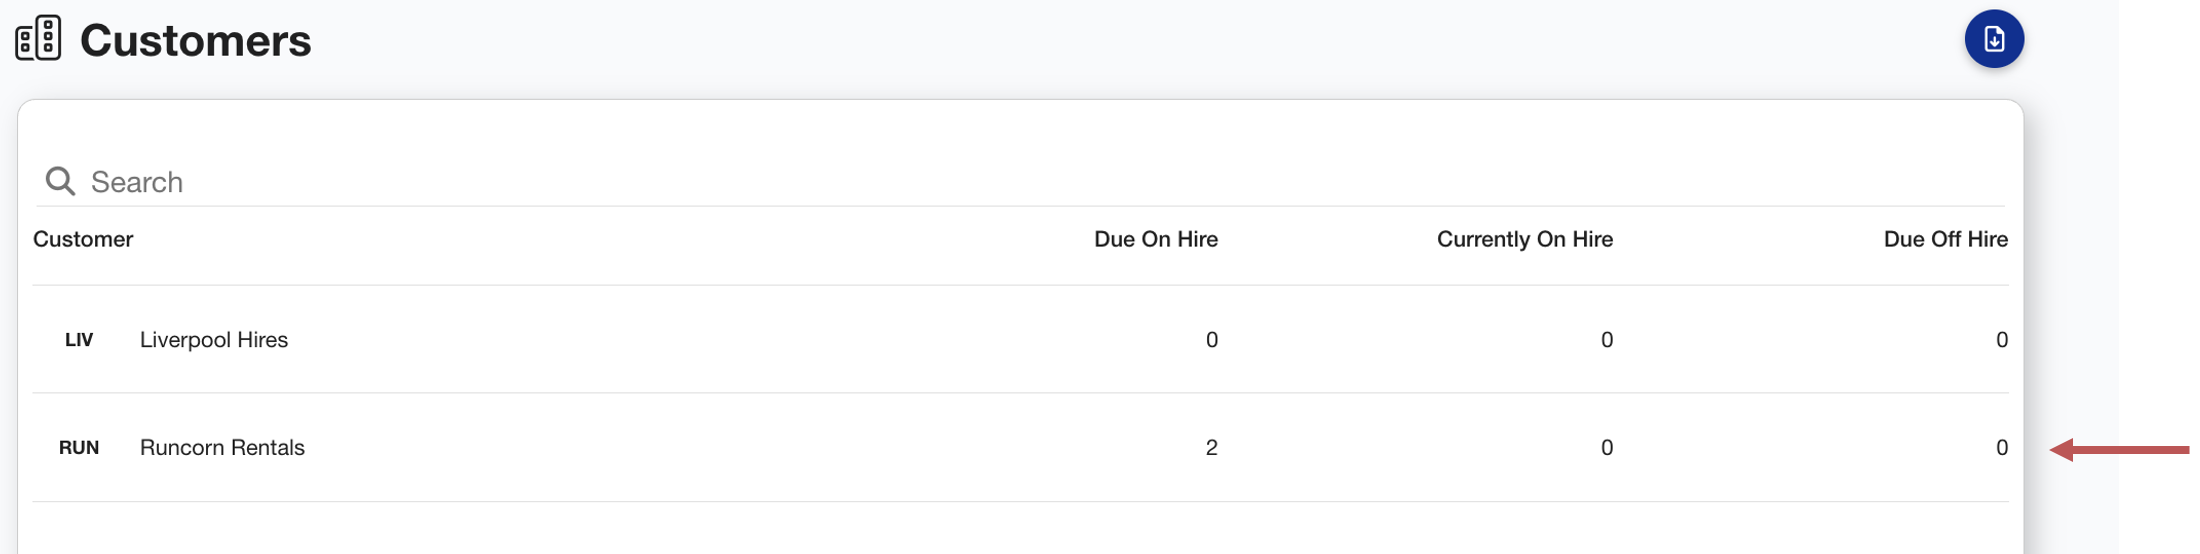
Task: Click the RUN customer code badge
Action: (x=79, y=448)
